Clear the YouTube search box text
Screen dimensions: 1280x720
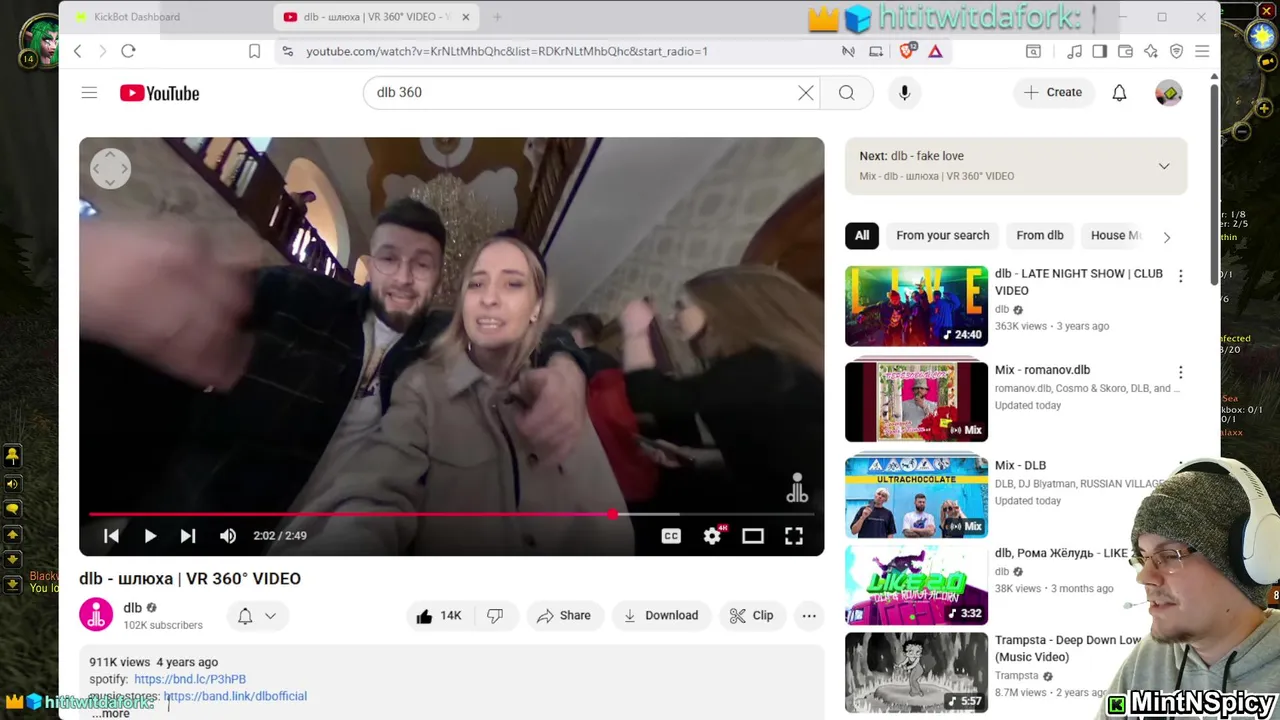(806, 93)
